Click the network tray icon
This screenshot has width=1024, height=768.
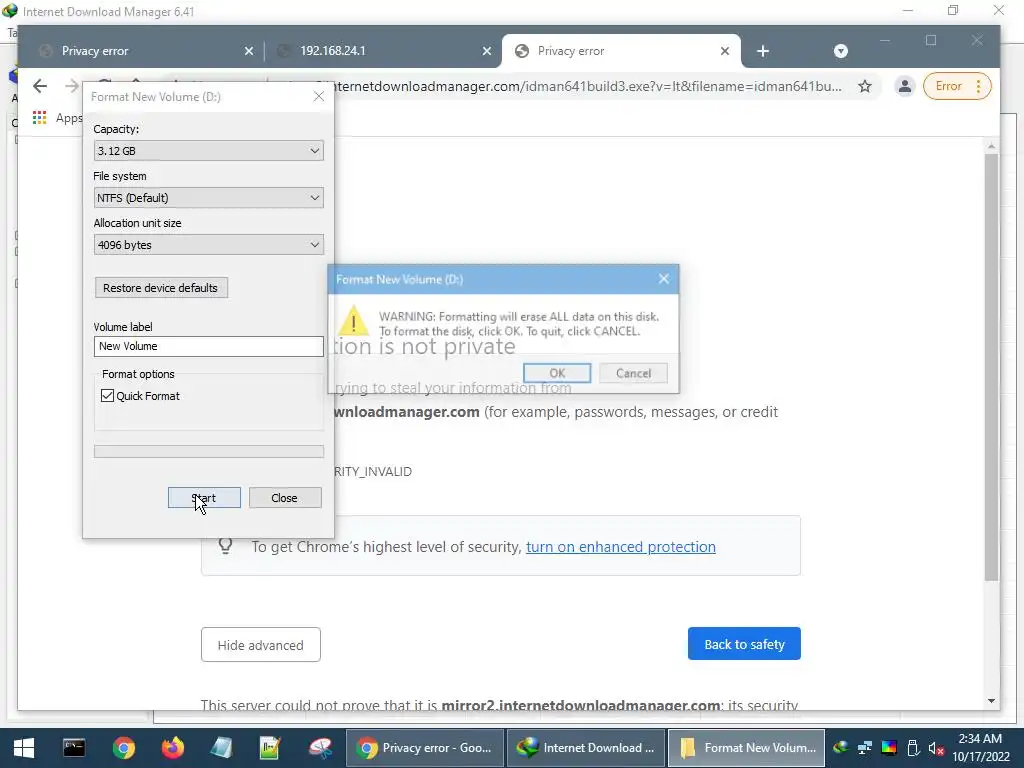(865, 748)
